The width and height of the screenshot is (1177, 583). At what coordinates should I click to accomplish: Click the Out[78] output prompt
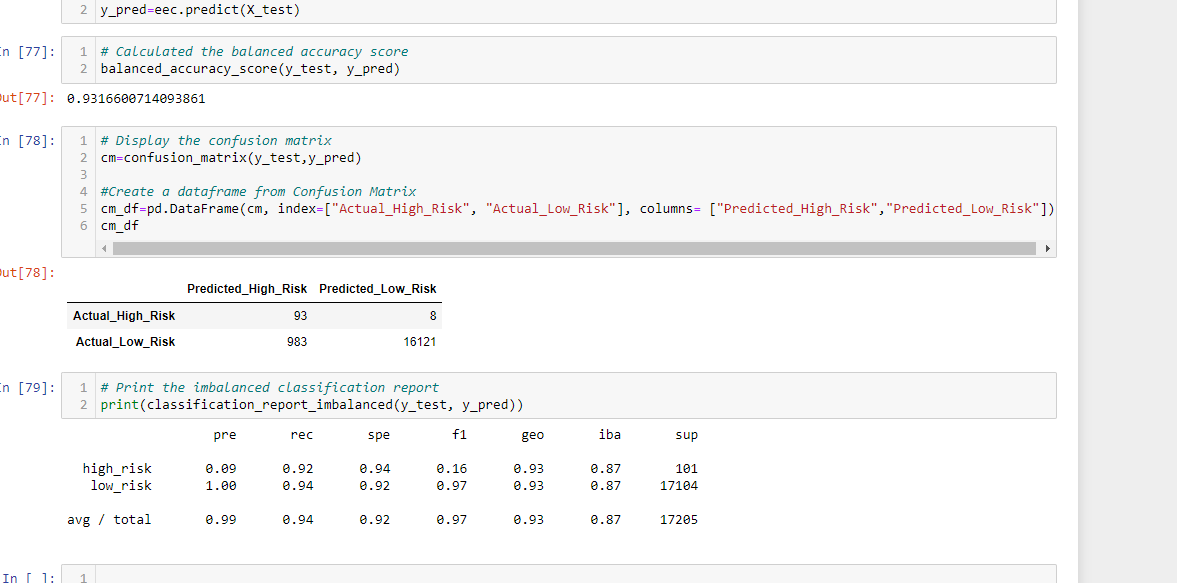[28, 272]
